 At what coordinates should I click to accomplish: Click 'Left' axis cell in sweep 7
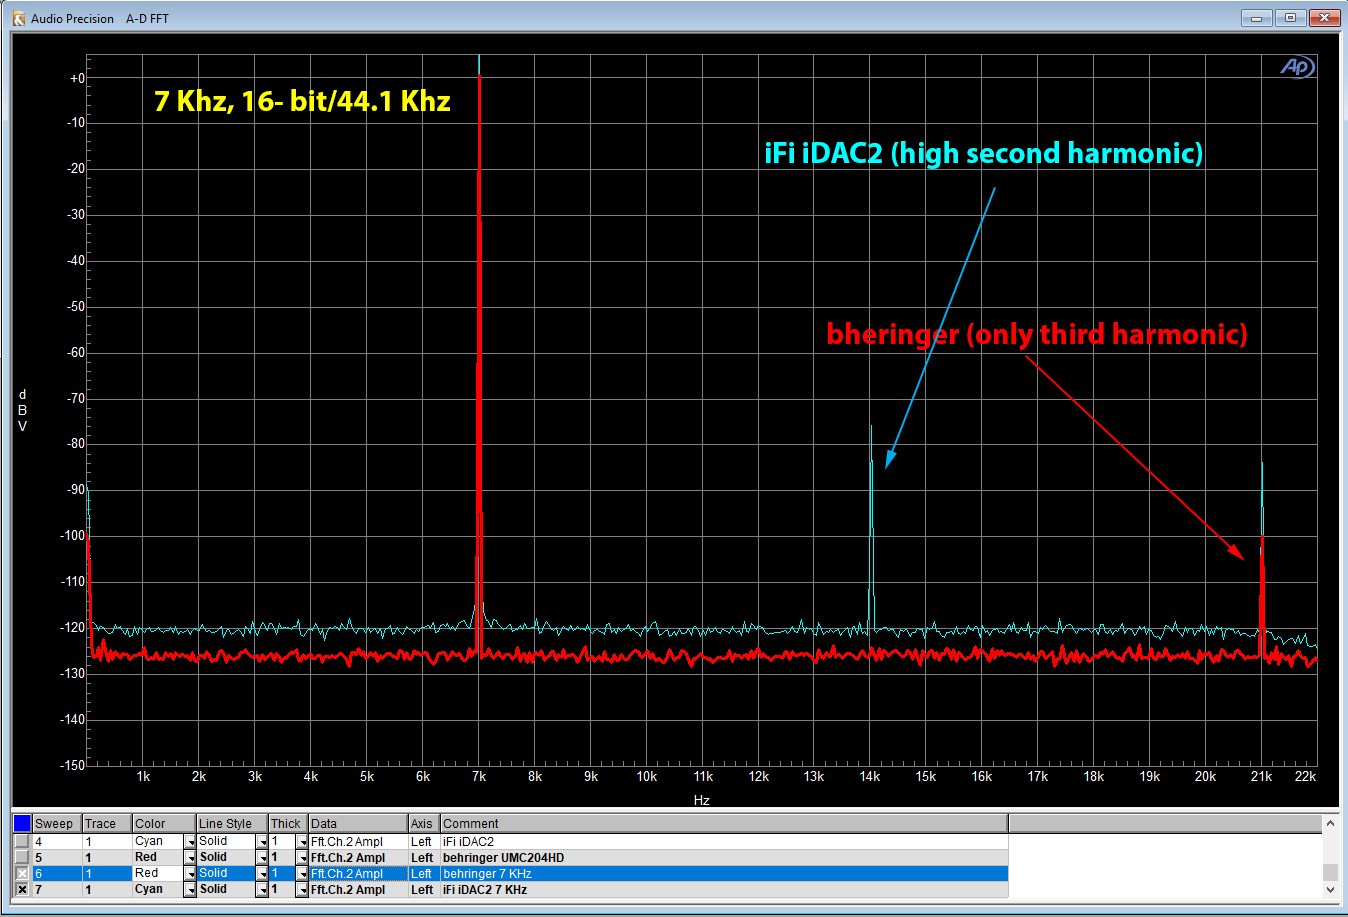[x=424, y=890]
